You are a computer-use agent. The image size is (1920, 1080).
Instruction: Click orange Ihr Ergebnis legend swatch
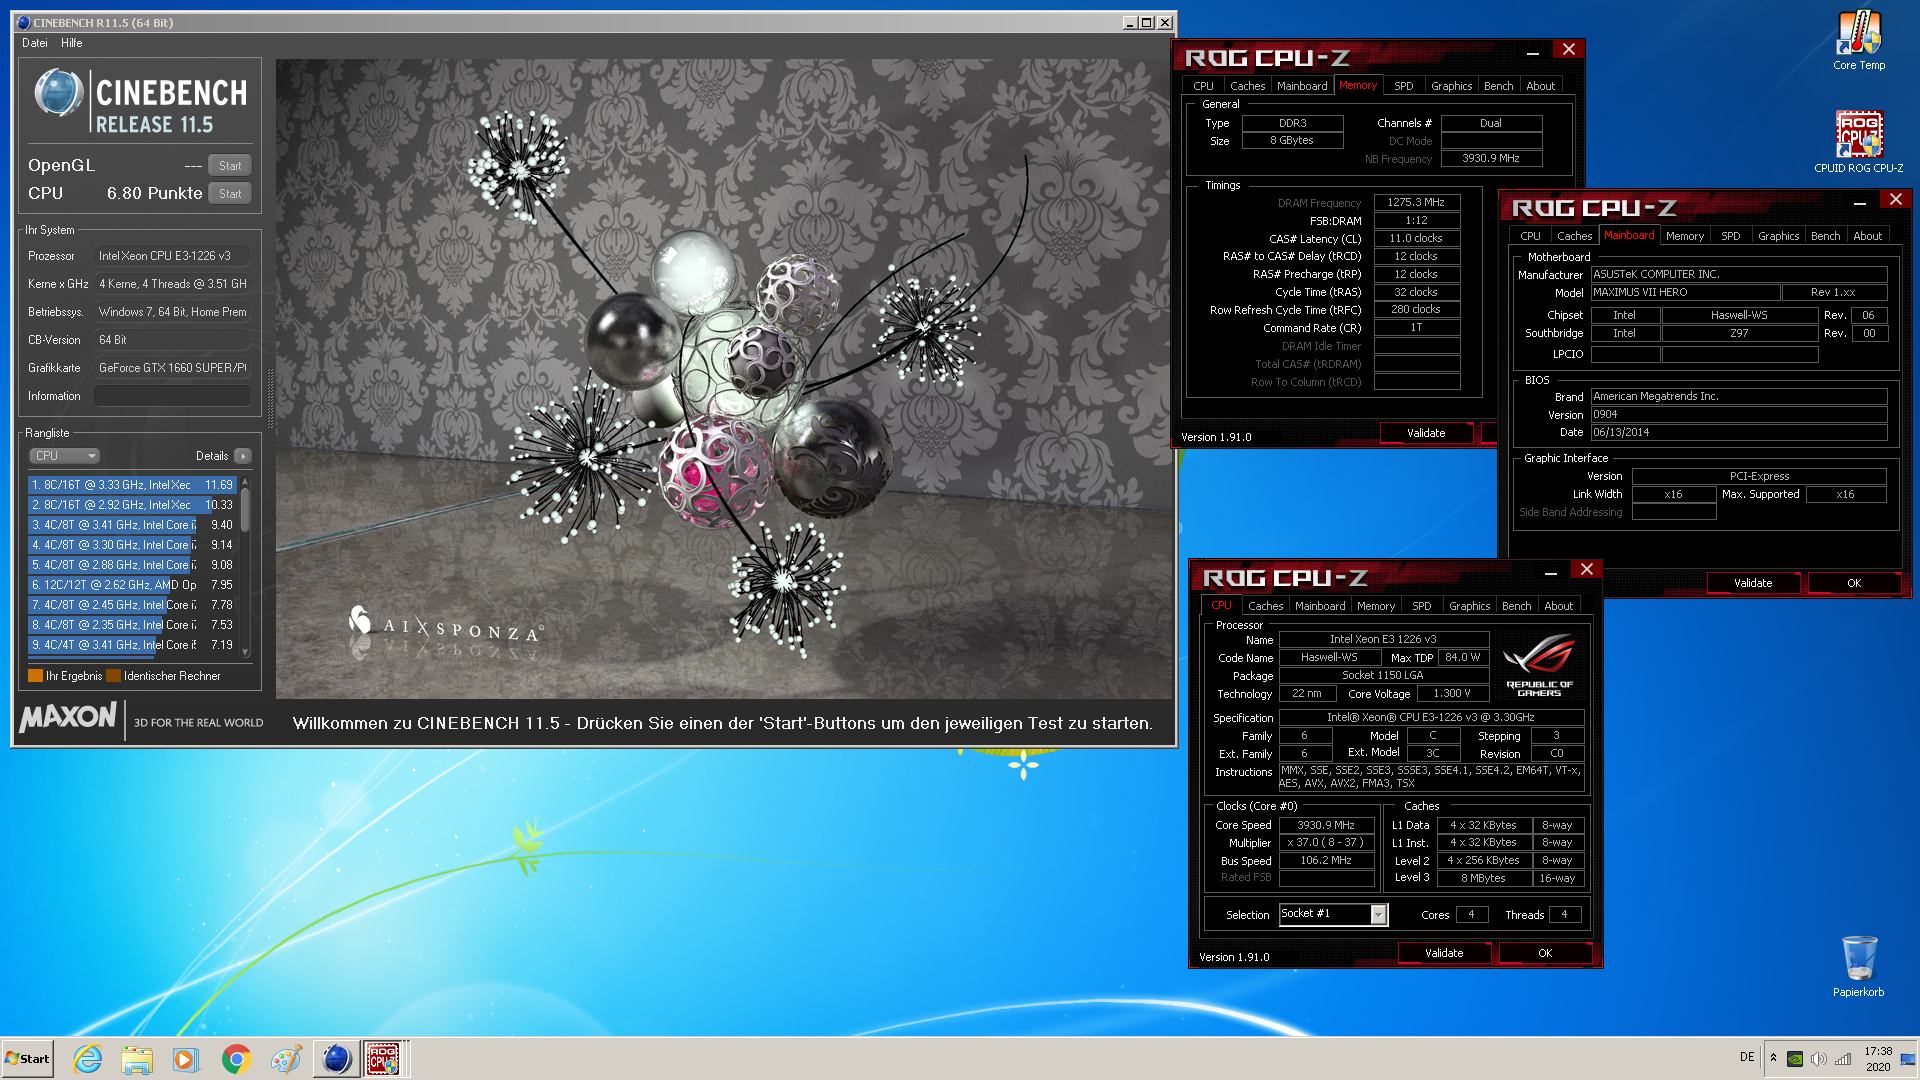click(x=36, y=676)
